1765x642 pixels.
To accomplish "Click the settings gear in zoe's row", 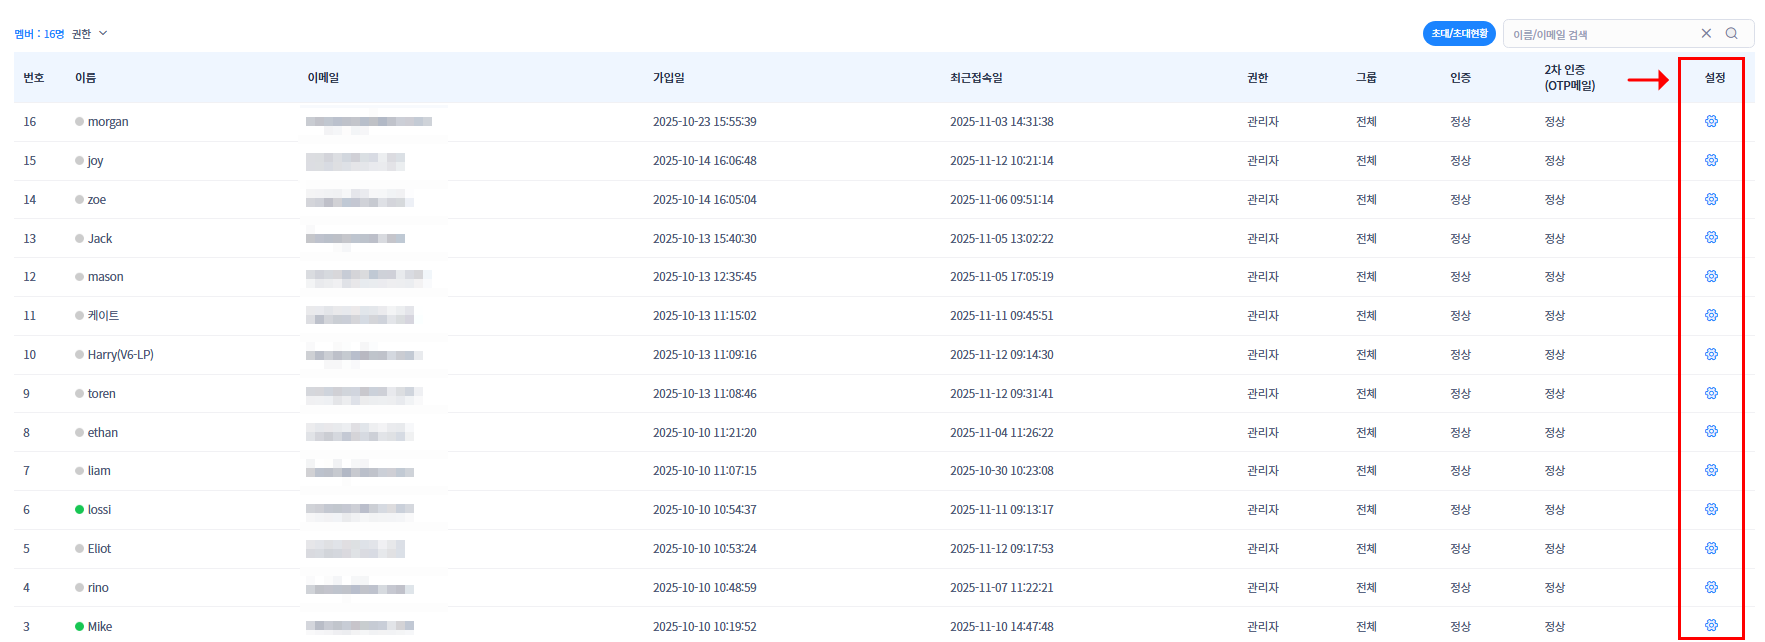I will pos(1711,199).
